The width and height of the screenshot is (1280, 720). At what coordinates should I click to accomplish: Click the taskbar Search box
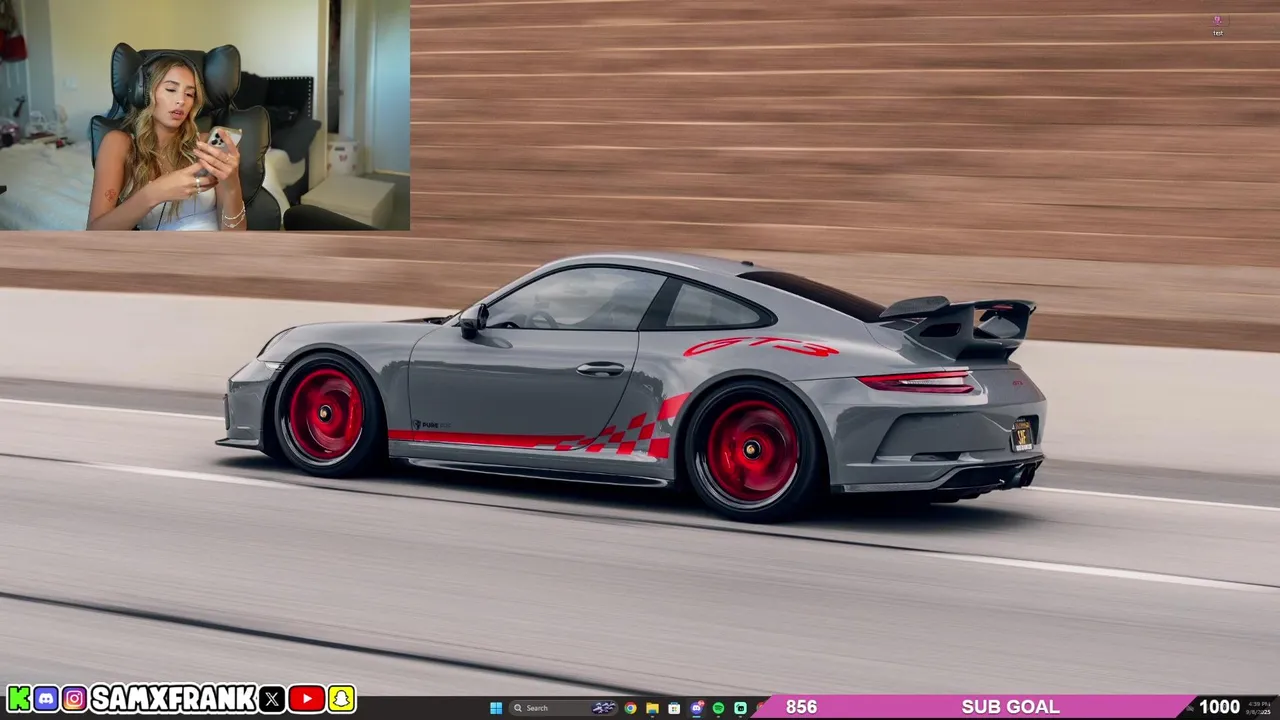(x=563, y=708)
